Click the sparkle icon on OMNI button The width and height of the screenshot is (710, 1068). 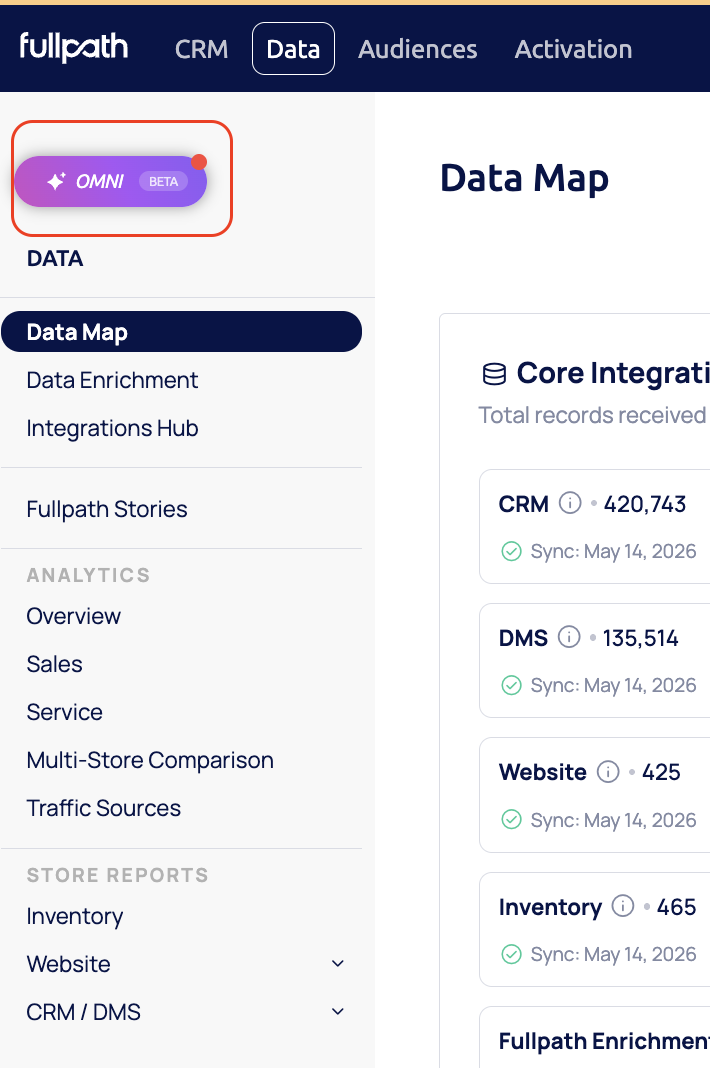point(56,180)
